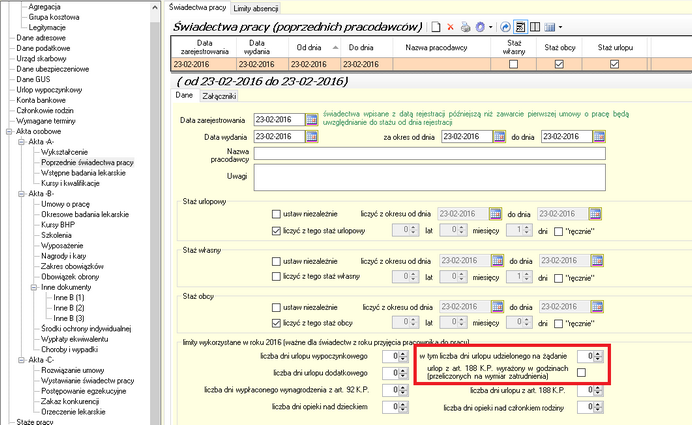Open Dane GUS tree item
Image resolution: width=692 pixels, height=425 pixels.
point(33,79)
